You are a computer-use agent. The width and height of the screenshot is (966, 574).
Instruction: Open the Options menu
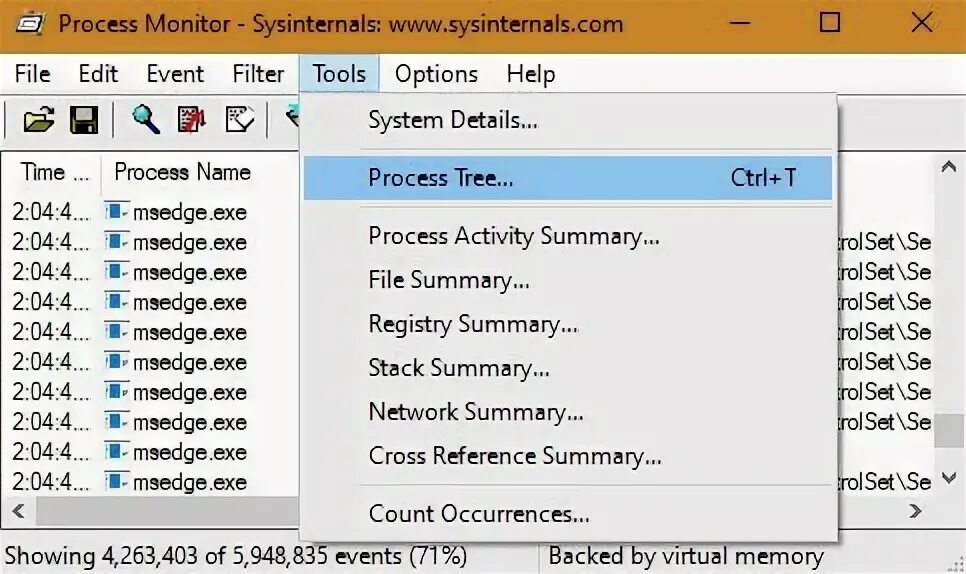pyautogui.click(x=436, y=74)
